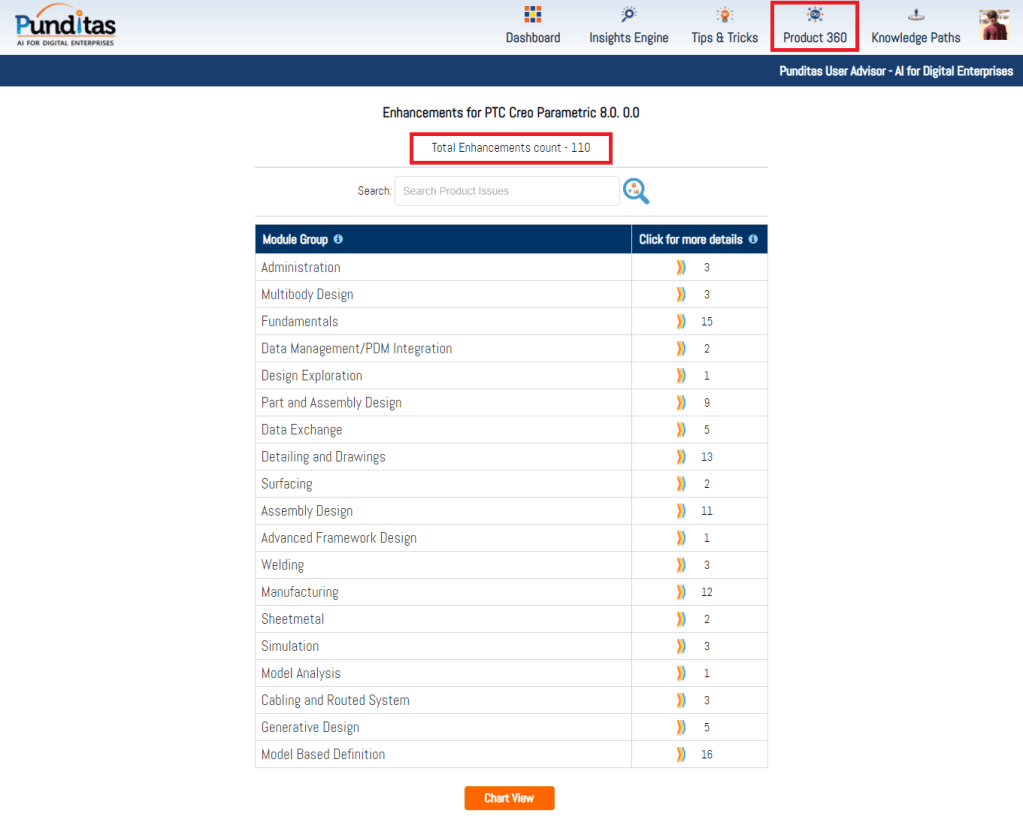Expand Model Based Definition details arrow
This screenshot has width=1023, height=823.
[x=681, y=754]
